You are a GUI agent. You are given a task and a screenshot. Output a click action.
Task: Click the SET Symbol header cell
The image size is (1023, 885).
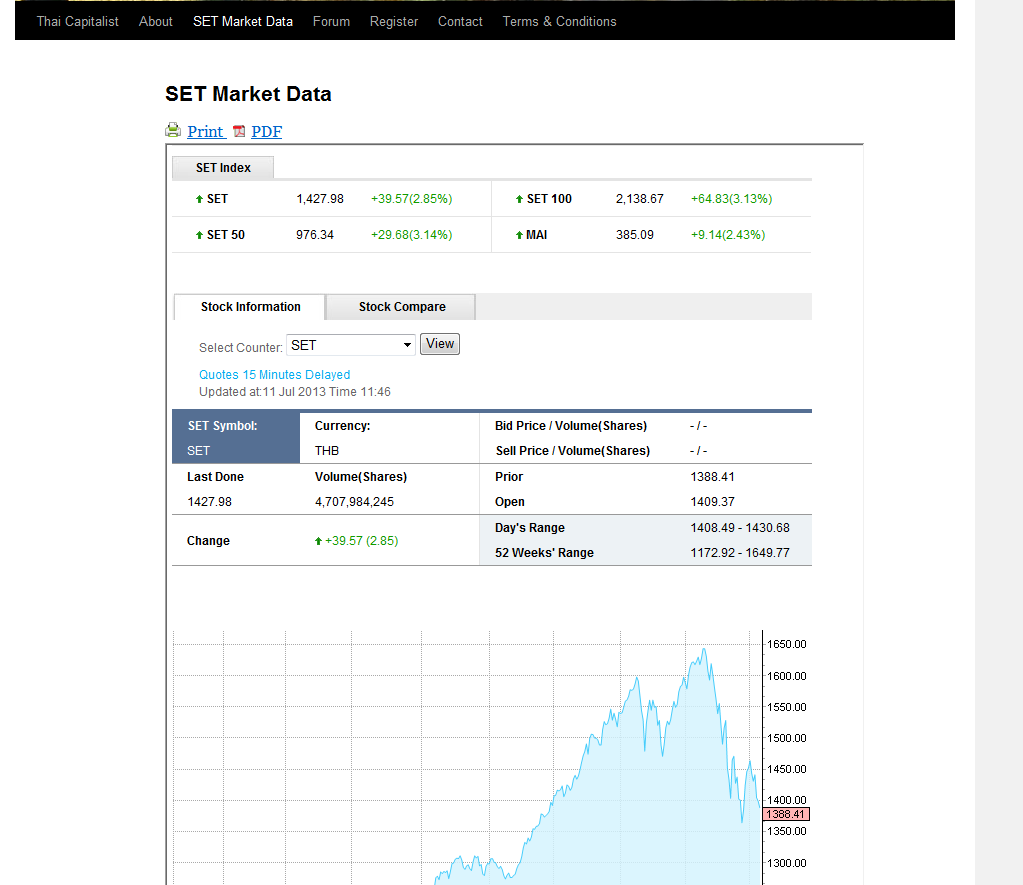236,438
